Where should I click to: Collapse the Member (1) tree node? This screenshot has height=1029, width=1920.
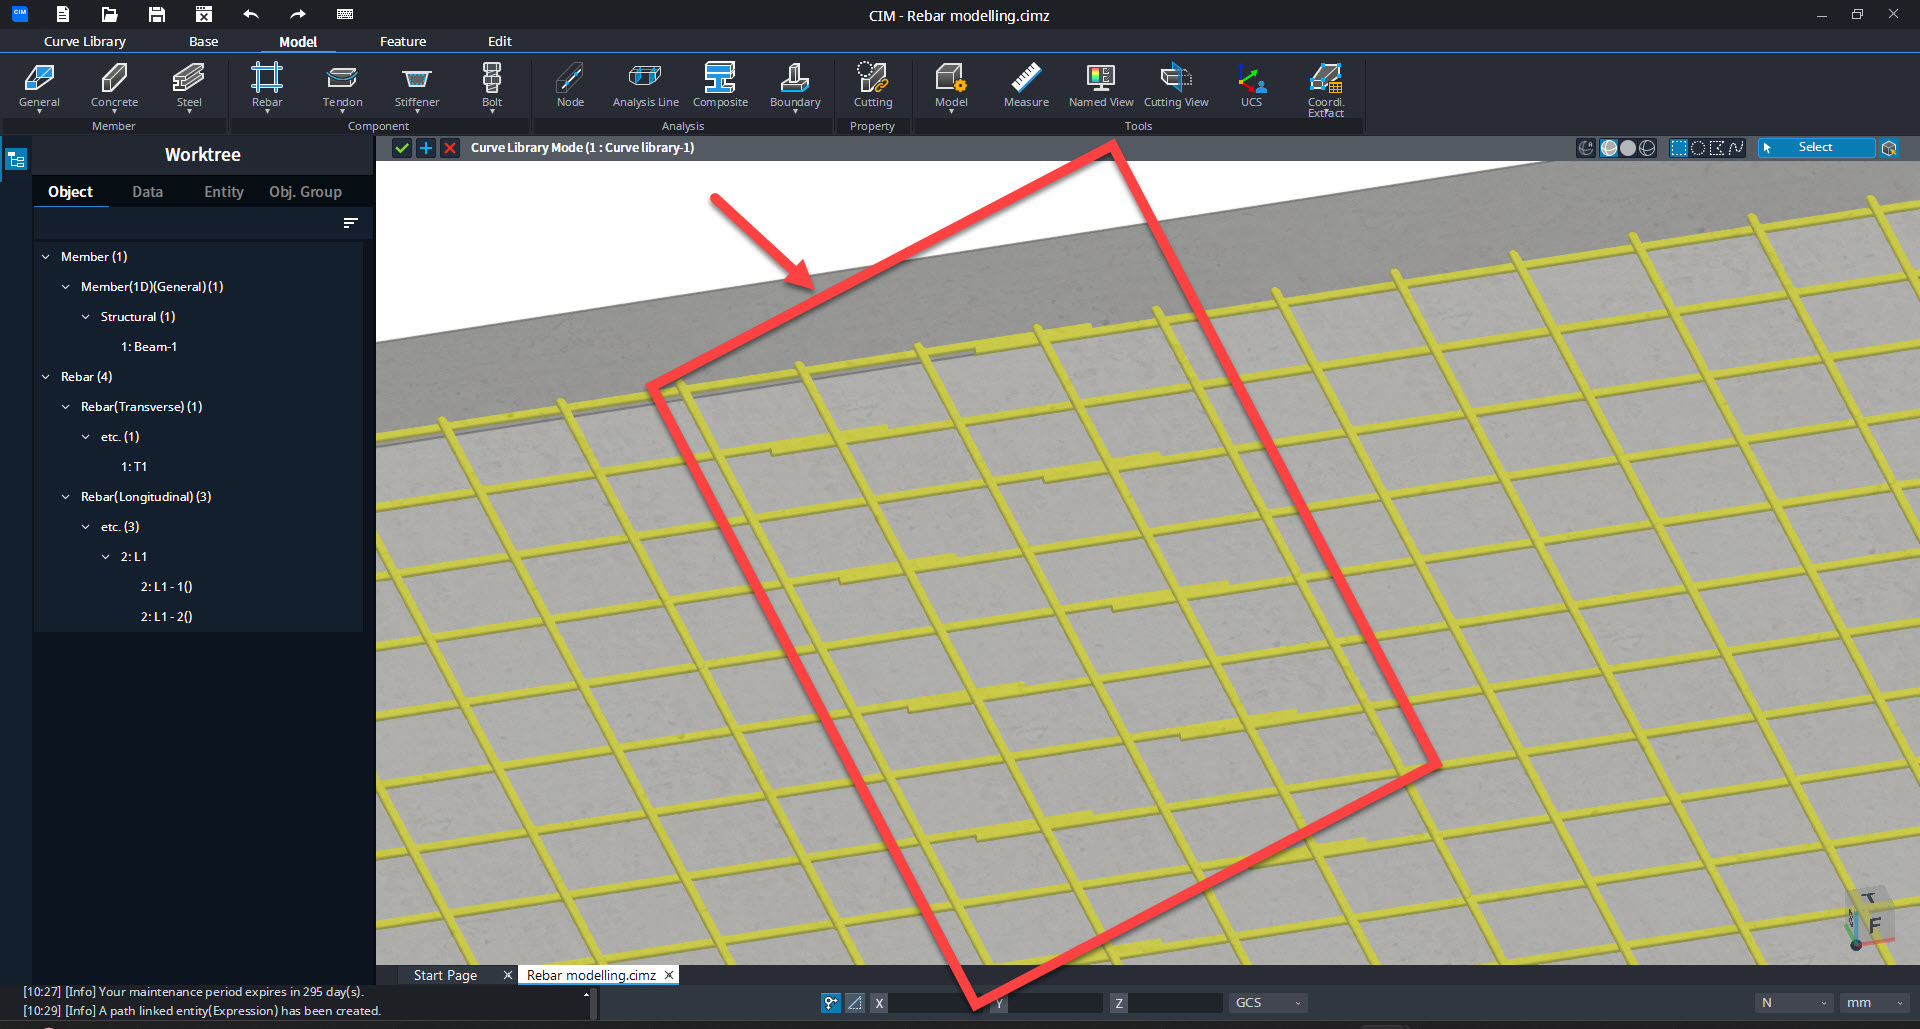(46, 257)
